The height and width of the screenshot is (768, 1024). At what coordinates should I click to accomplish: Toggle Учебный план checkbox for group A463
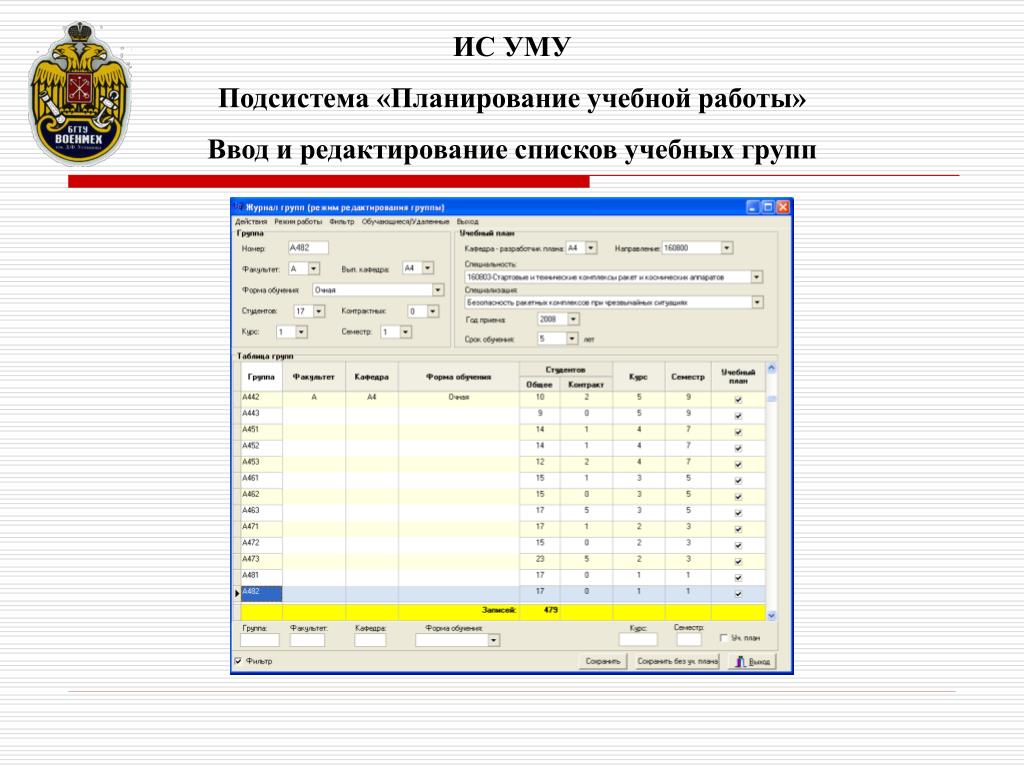[x=739, y=513]
